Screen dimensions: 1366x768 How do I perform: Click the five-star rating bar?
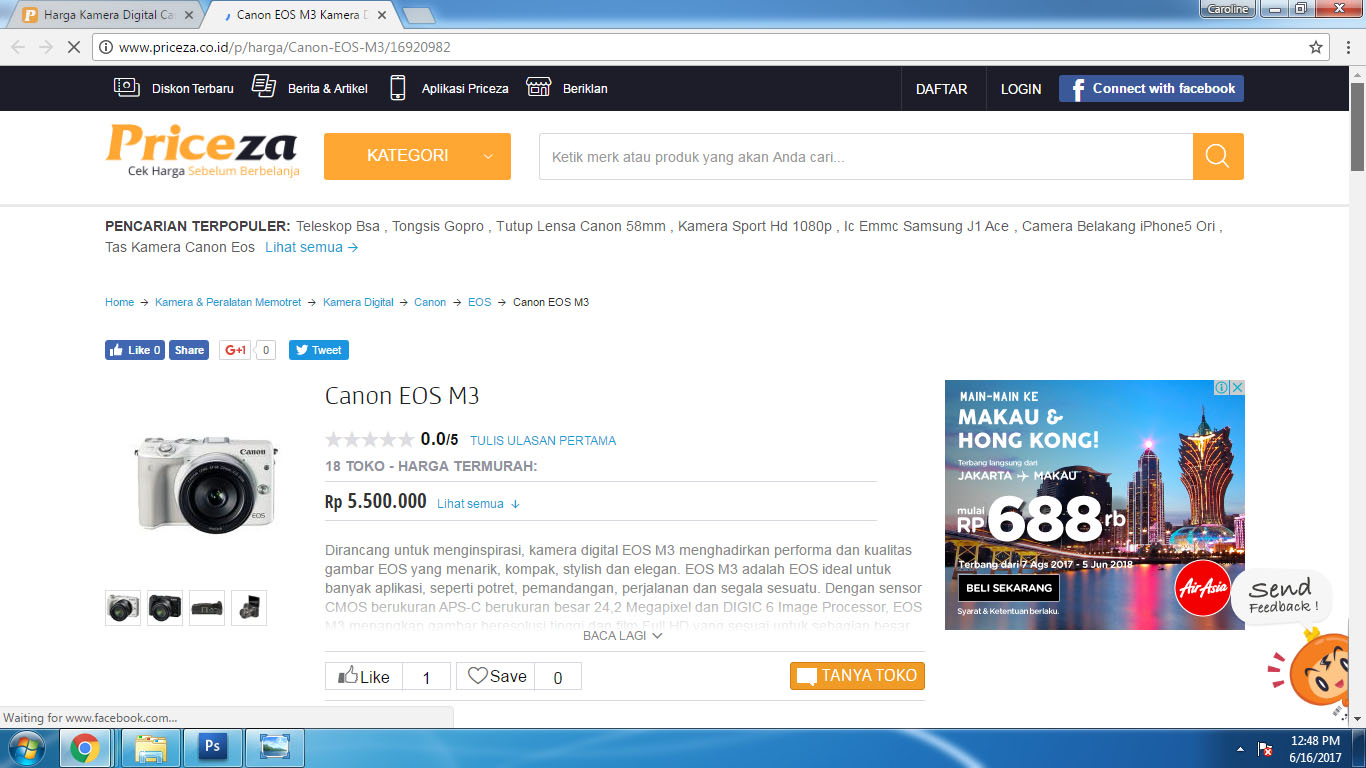tap(369, 439)
